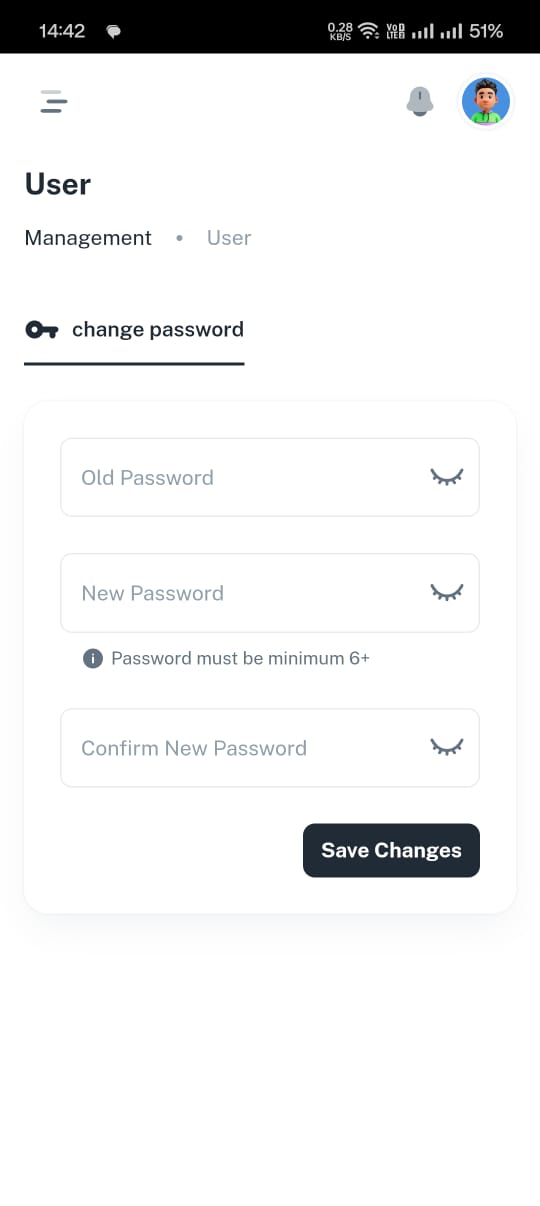540x1206 pixels.
Task: Focus the Old Password field
Action: tap(270, 477)
